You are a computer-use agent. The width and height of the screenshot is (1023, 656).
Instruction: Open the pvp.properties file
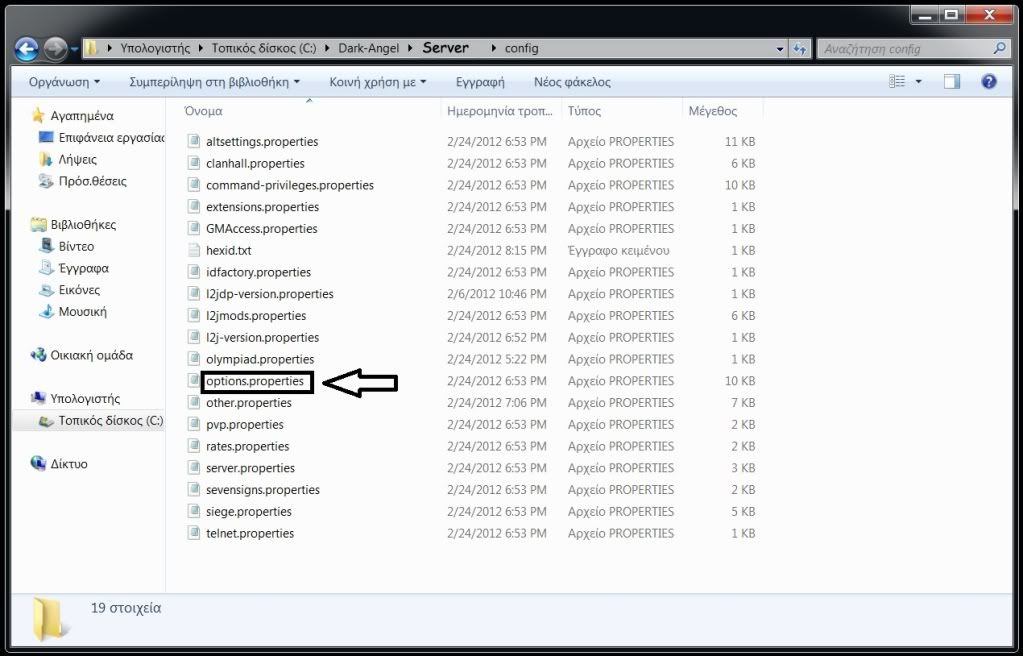point(243,423)
